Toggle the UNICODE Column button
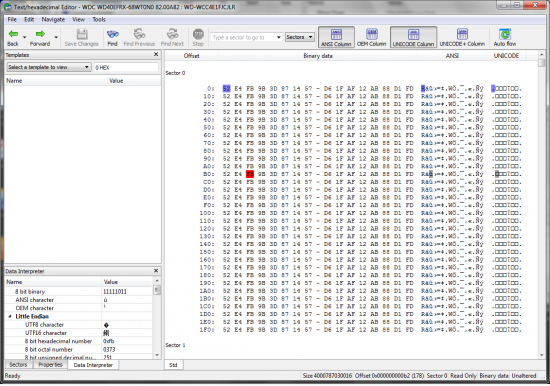Viewport: 550px width, 386px height. (413, 37)
